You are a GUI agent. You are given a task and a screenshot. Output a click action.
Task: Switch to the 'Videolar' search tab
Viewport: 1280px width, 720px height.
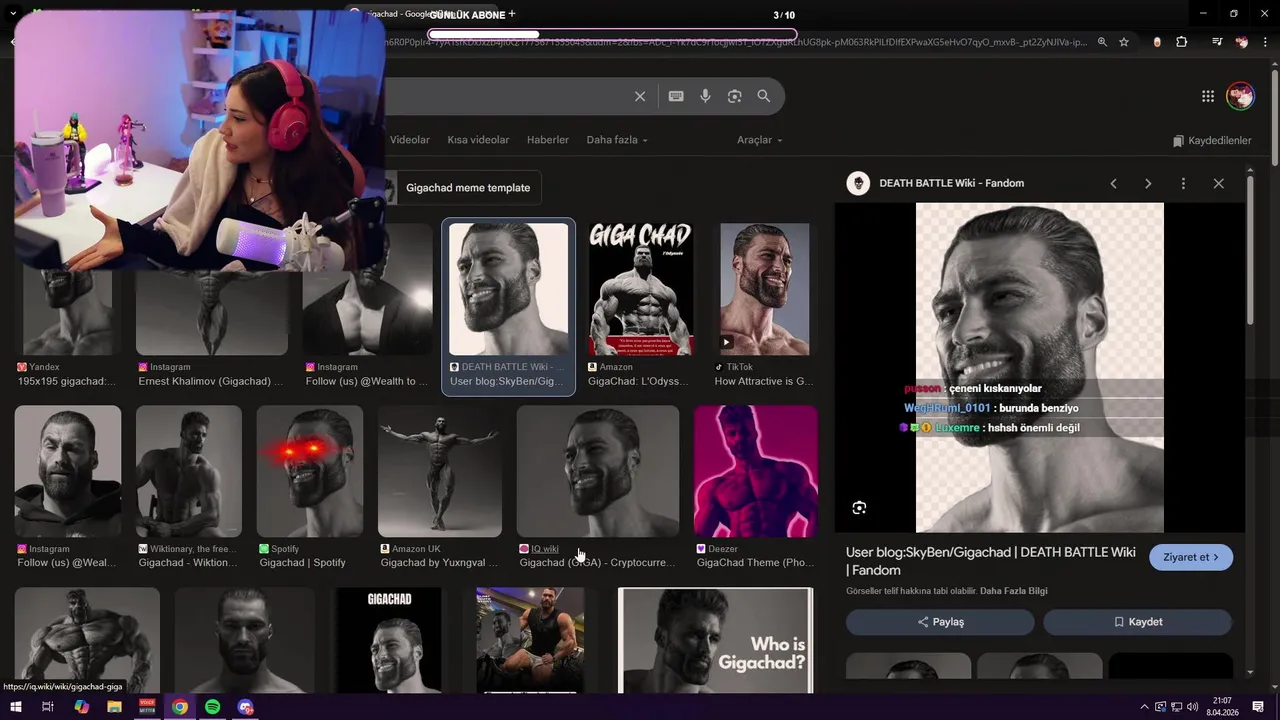409,140
